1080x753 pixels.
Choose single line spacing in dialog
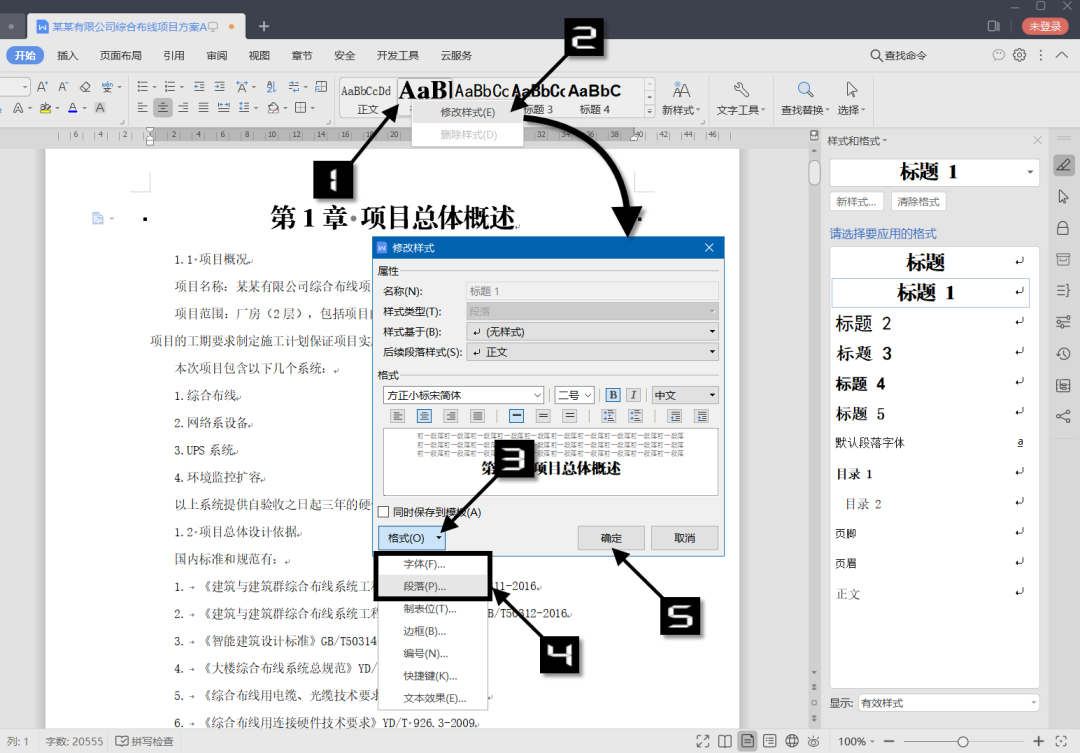tap(517, 416)
